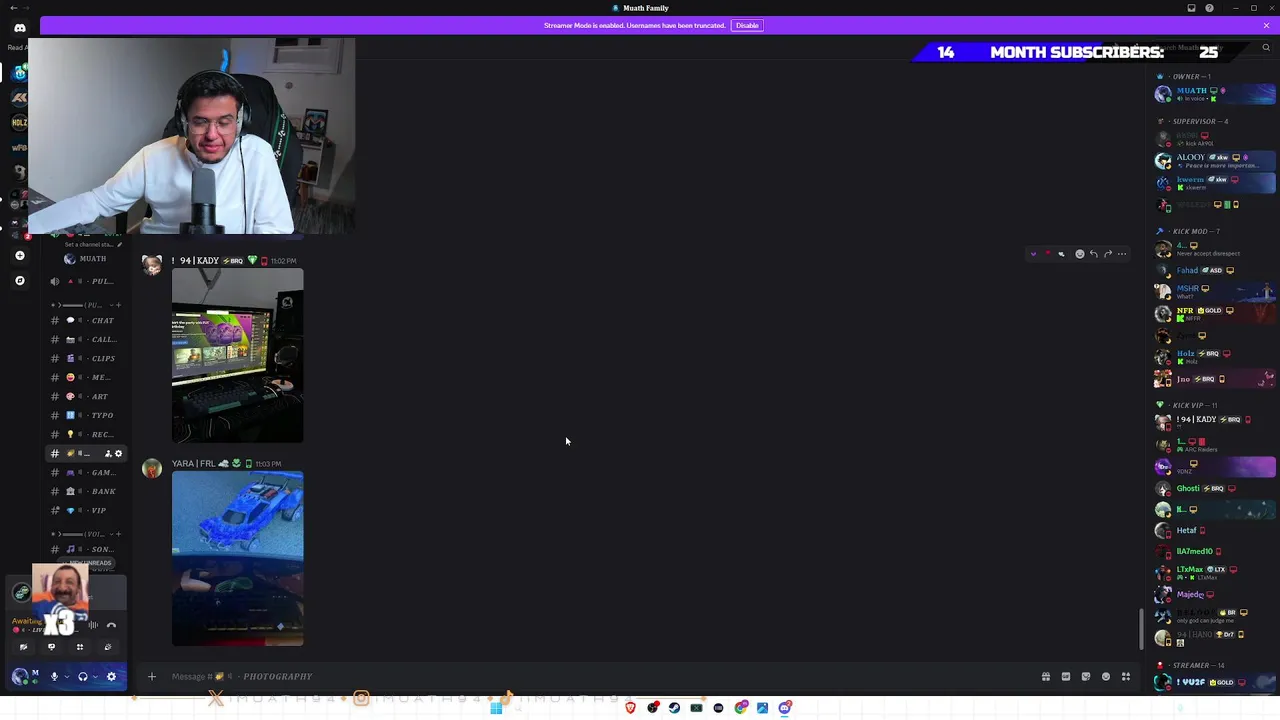The image size is (1280, 720).
Task: Open Discover servers compass icon
Action: [x=20, y=281]
